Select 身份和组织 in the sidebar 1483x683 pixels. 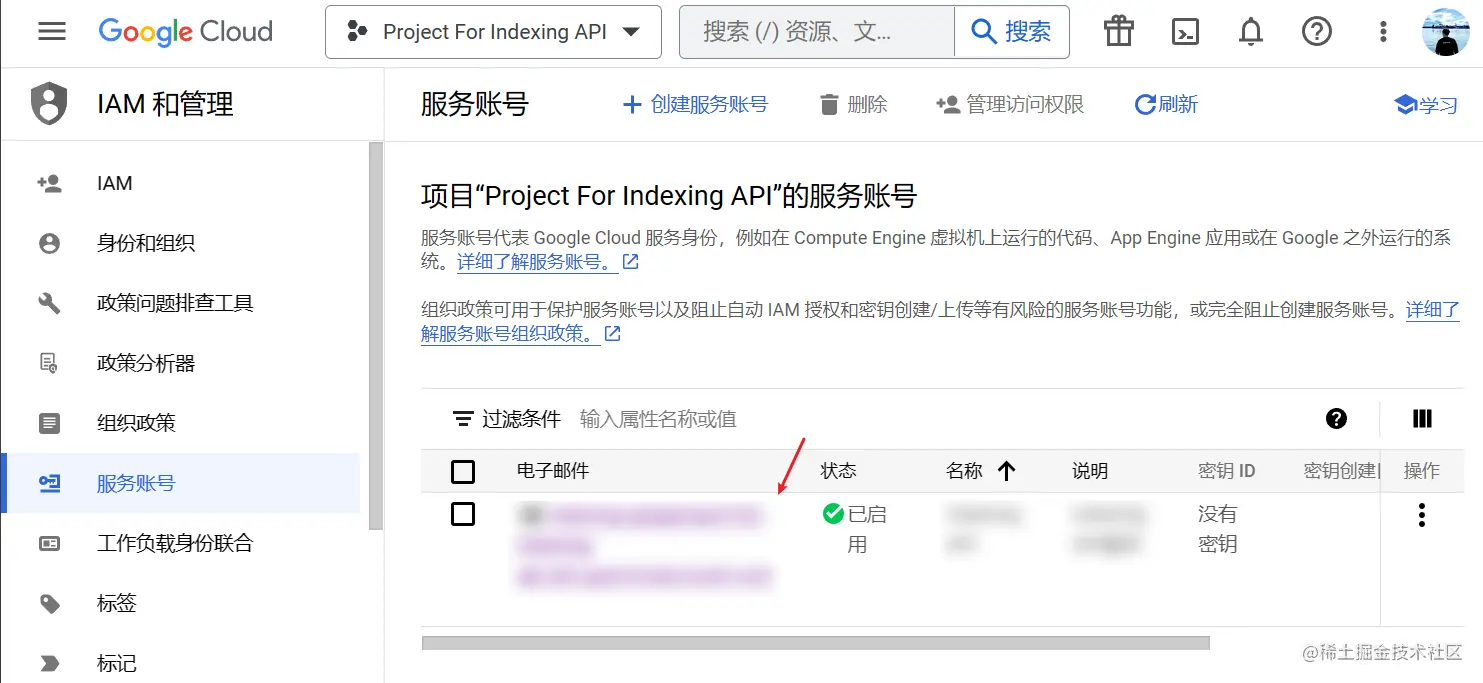click(180, 243)
